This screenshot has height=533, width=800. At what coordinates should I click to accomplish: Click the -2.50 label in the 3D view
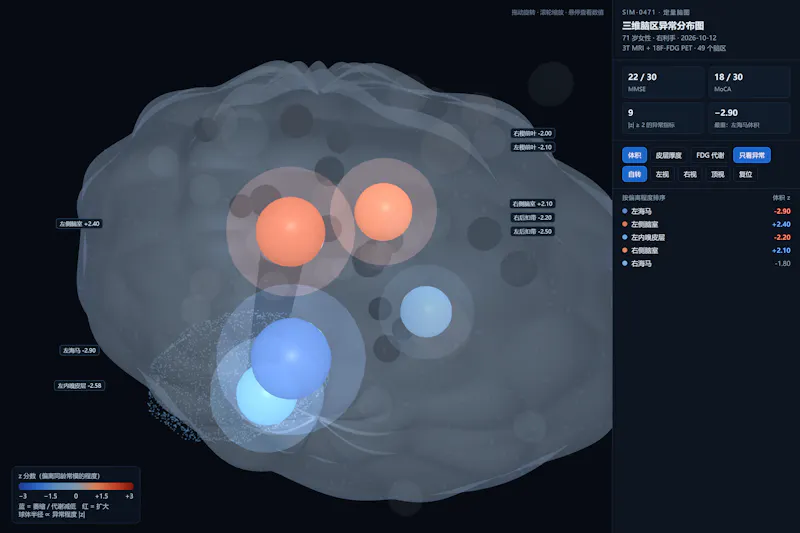[x=533, y=232]
